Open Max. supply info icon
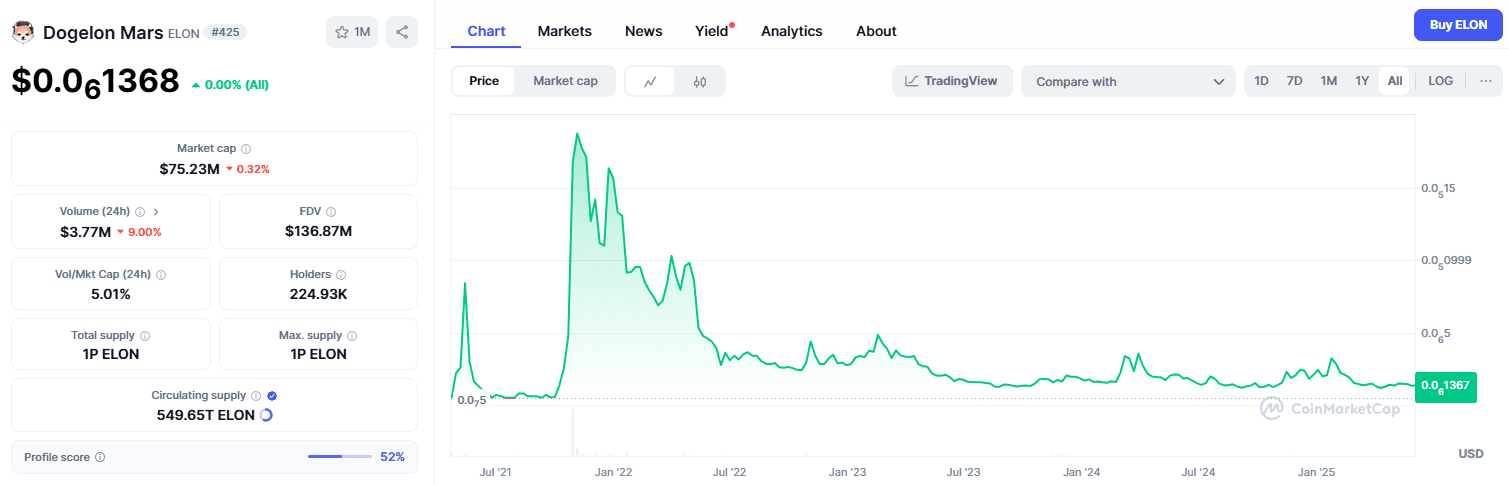1509x485 pixels. (x=352, y=336)
